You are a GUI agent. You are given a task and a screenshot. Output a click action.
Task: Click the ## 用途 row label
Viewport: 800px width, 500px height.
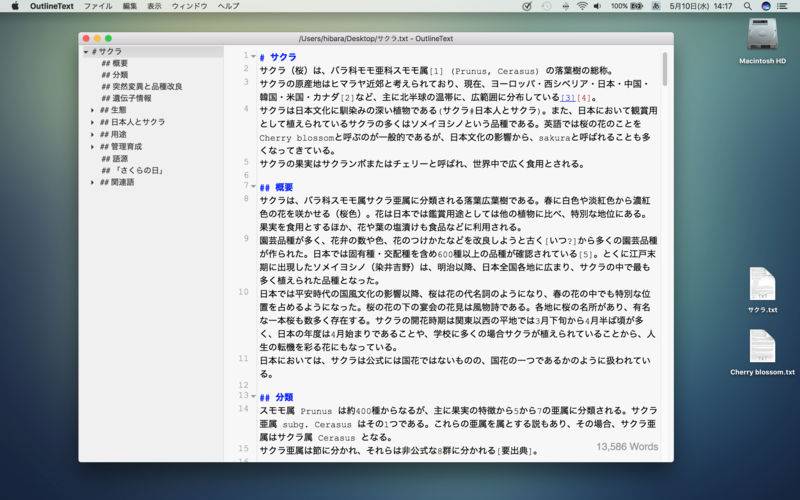tap(113, 135)
